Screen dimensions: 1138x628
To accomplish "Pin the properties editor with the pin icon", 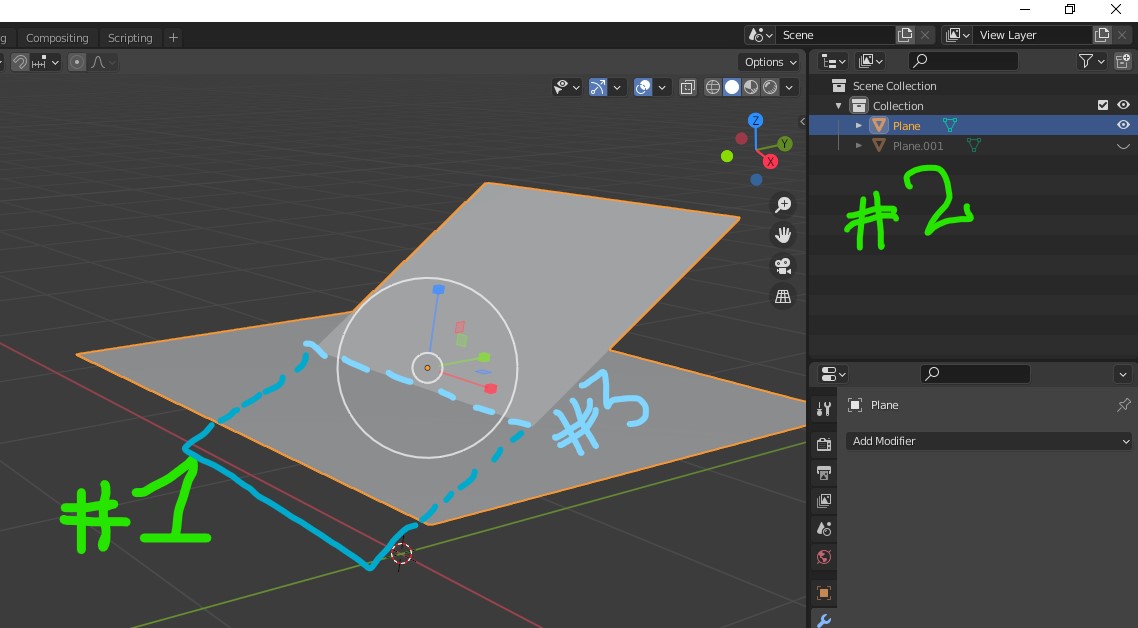I will pos(1123,405).
